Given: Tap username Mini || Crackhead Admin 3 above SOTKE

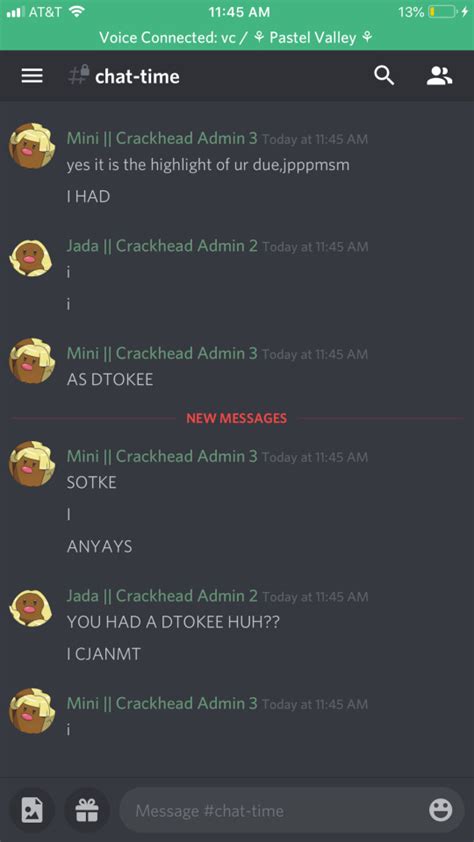Looking at the screenshot, I should 162,456.
